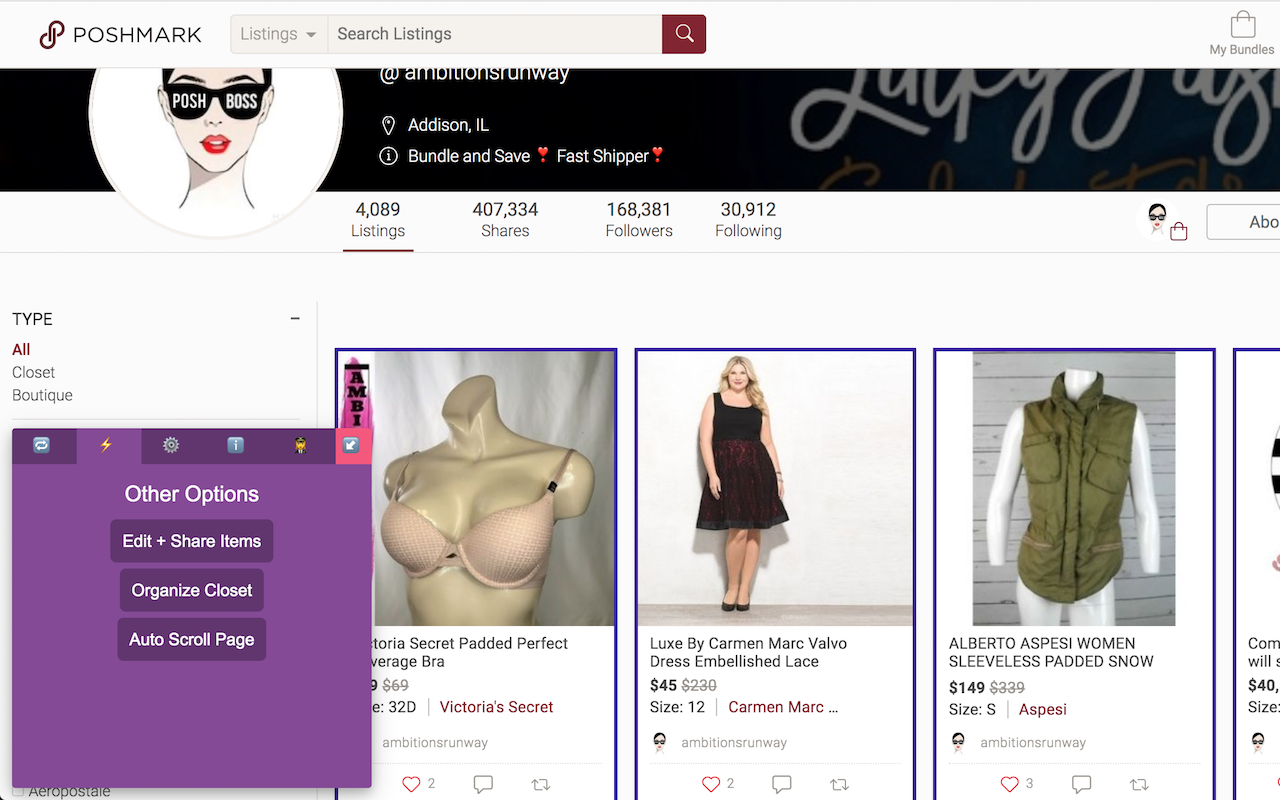Minimize the purple panel with arrow icon
The image size is (1280, 800).
[352, 446]
